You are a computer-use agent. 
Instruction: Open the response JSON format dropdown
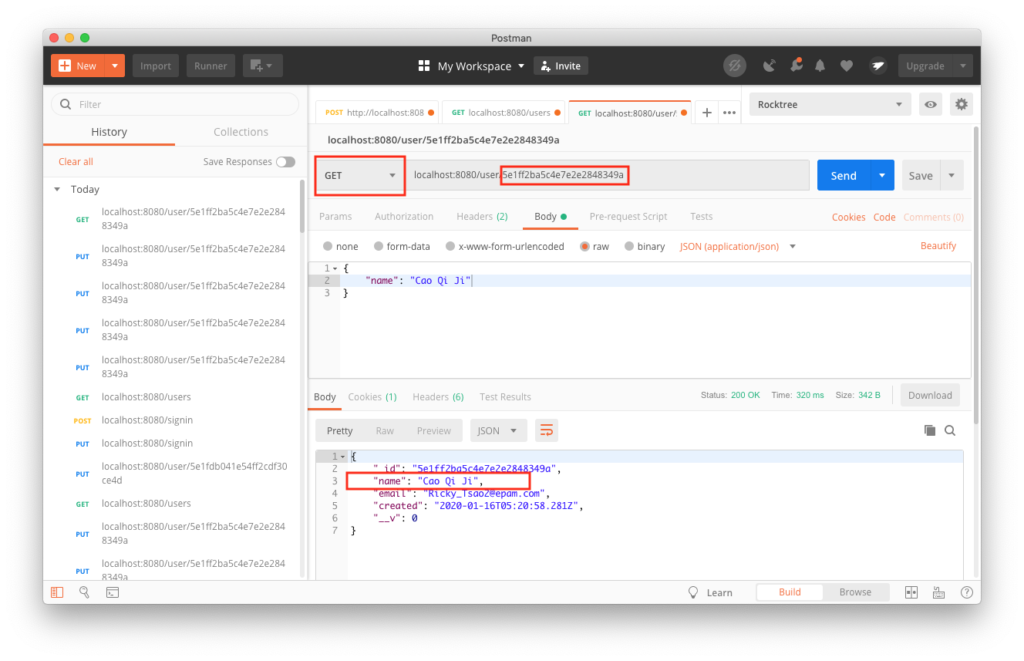click(x=498, y=430)
